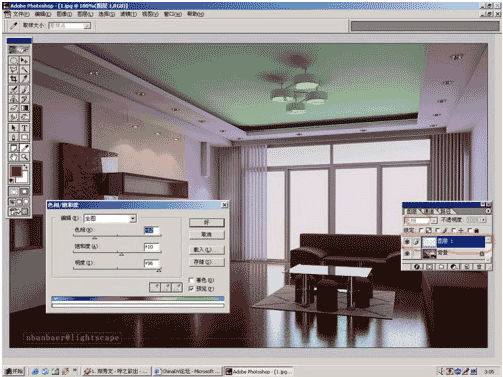The width and height of the screenshot is (503, 377).
Task: Select the Eraser tool
Action: click(x=14, y=108)
